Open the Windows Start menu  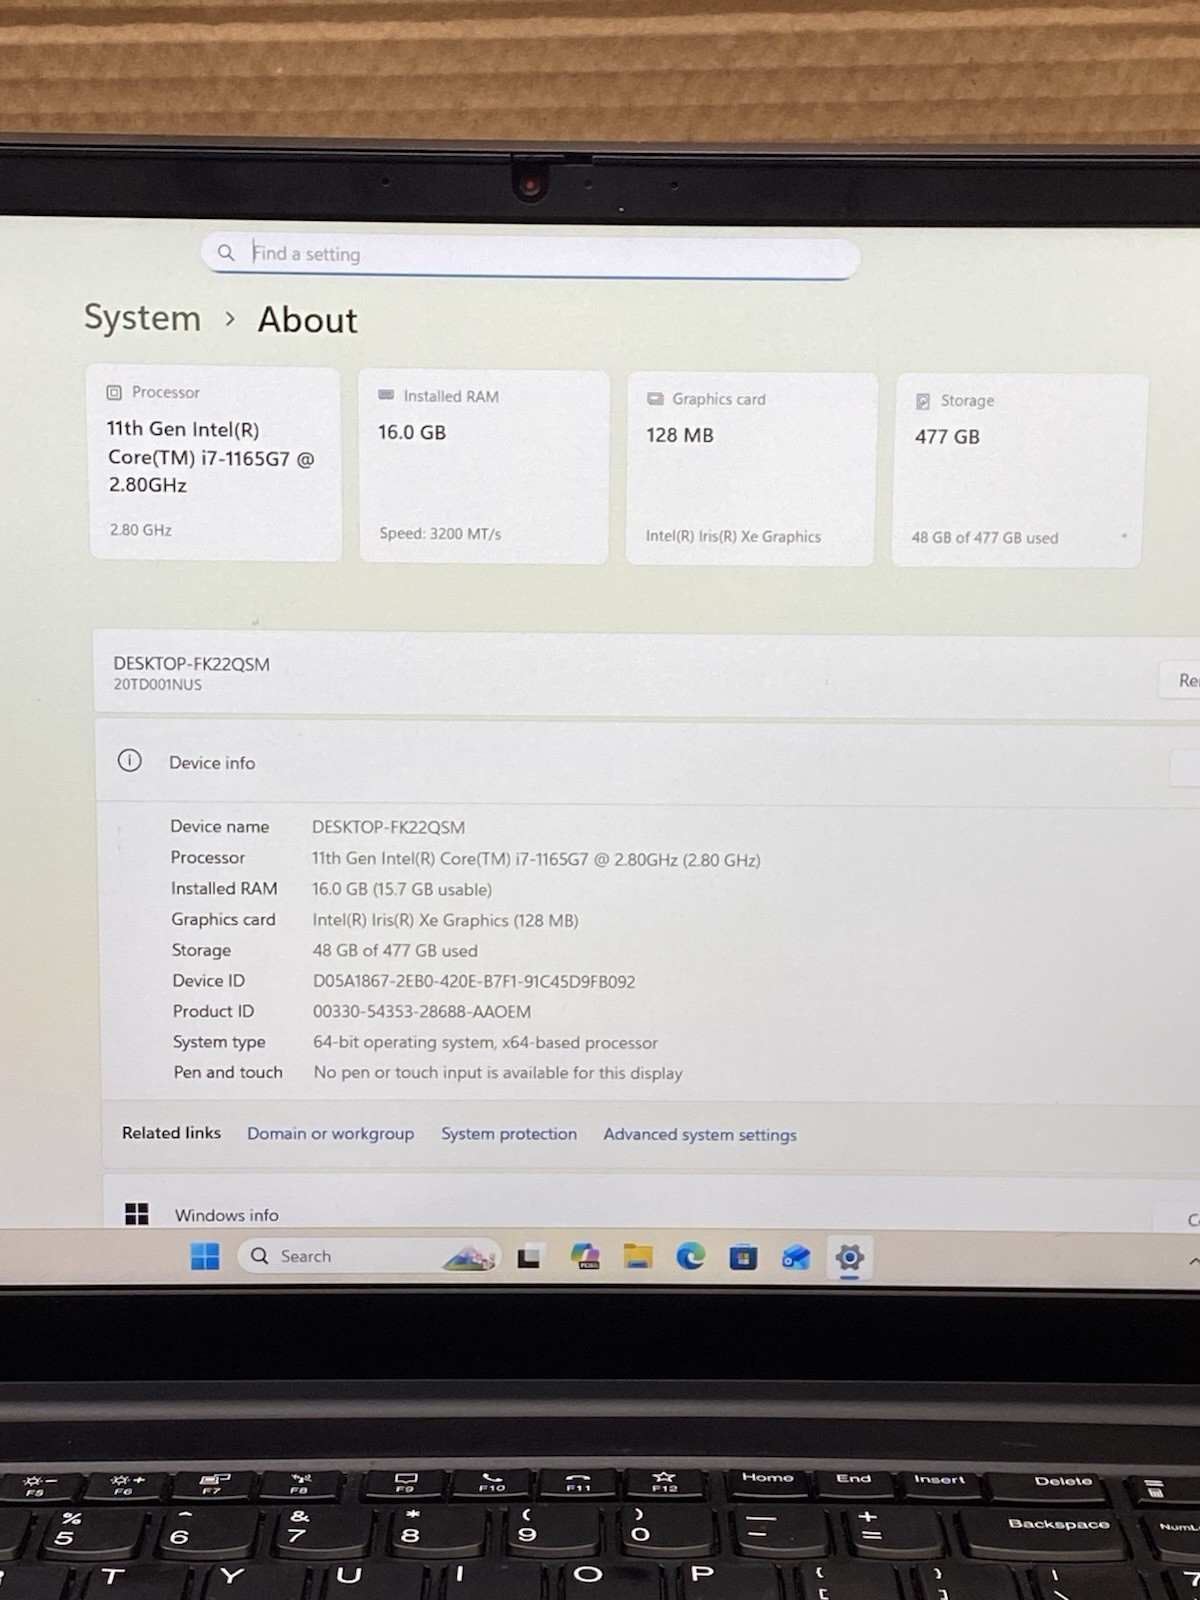coord(205,1256)
